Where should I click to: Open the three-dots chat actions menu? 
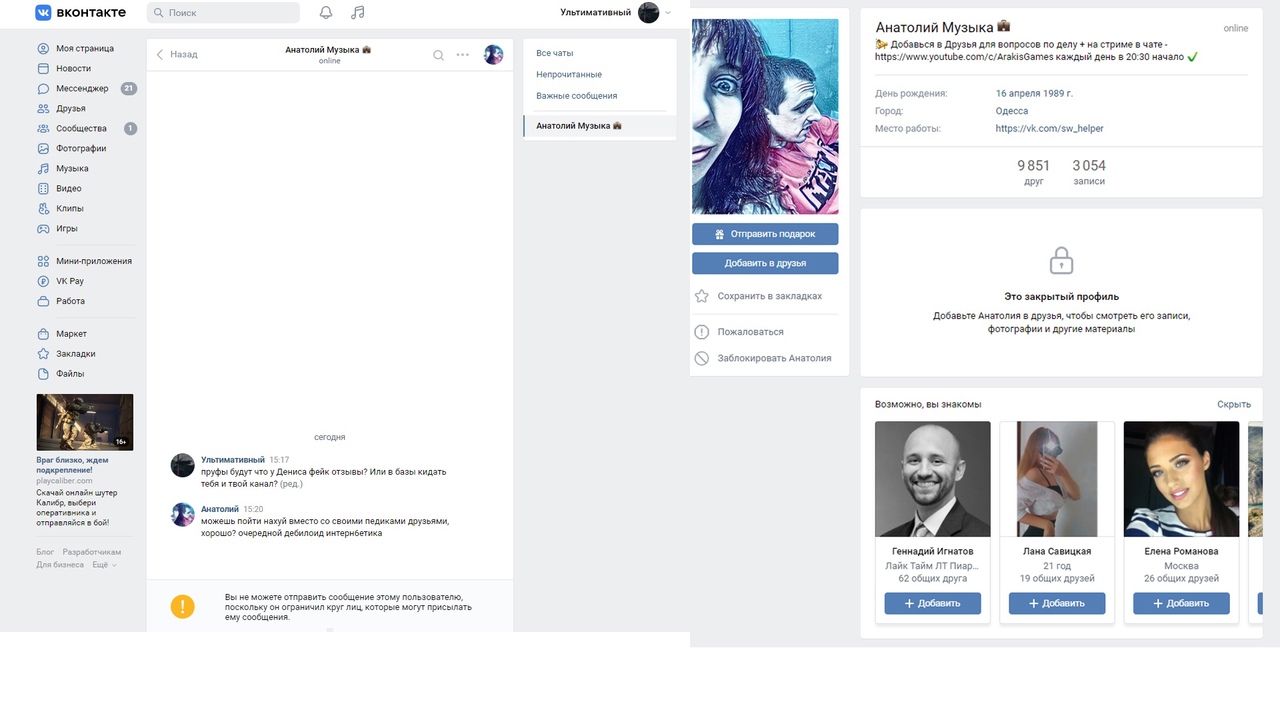pyautogui.click(x=462, y=55)
